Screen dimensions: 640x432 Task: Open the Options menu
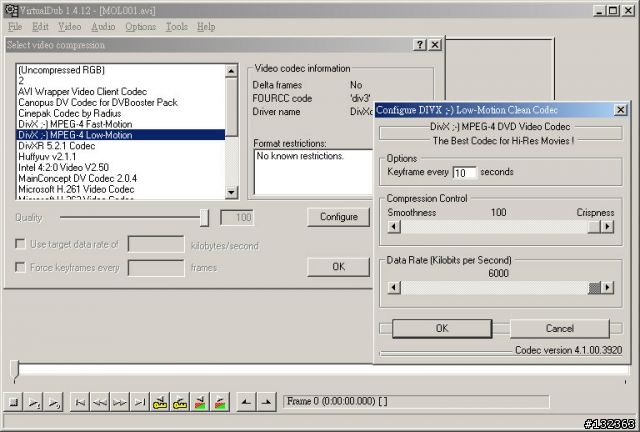pyautogui.click(x=140, y=27)
